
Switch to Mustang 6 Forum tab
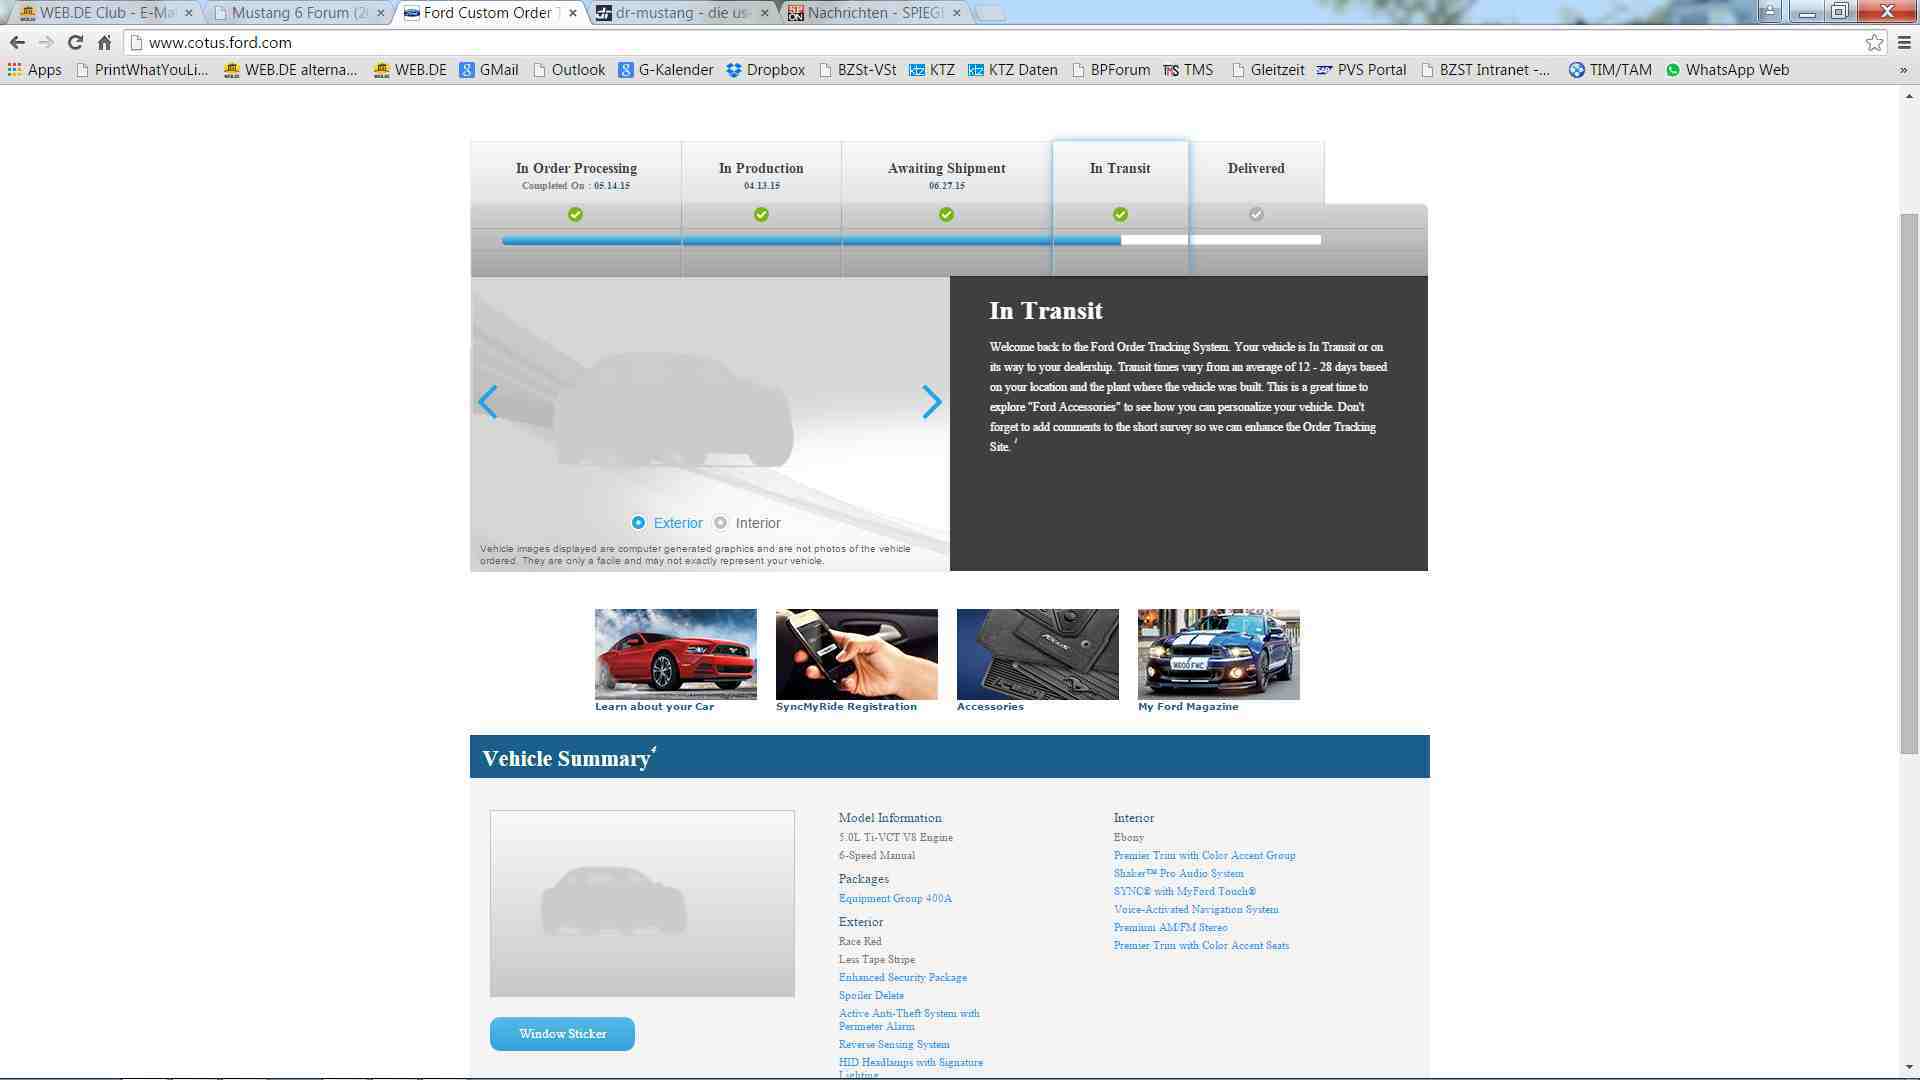298,13
